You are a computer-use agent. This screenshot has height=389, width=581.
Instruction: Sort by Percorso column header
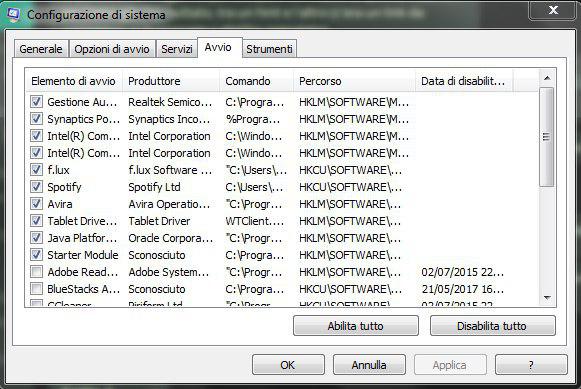point(355,81)
